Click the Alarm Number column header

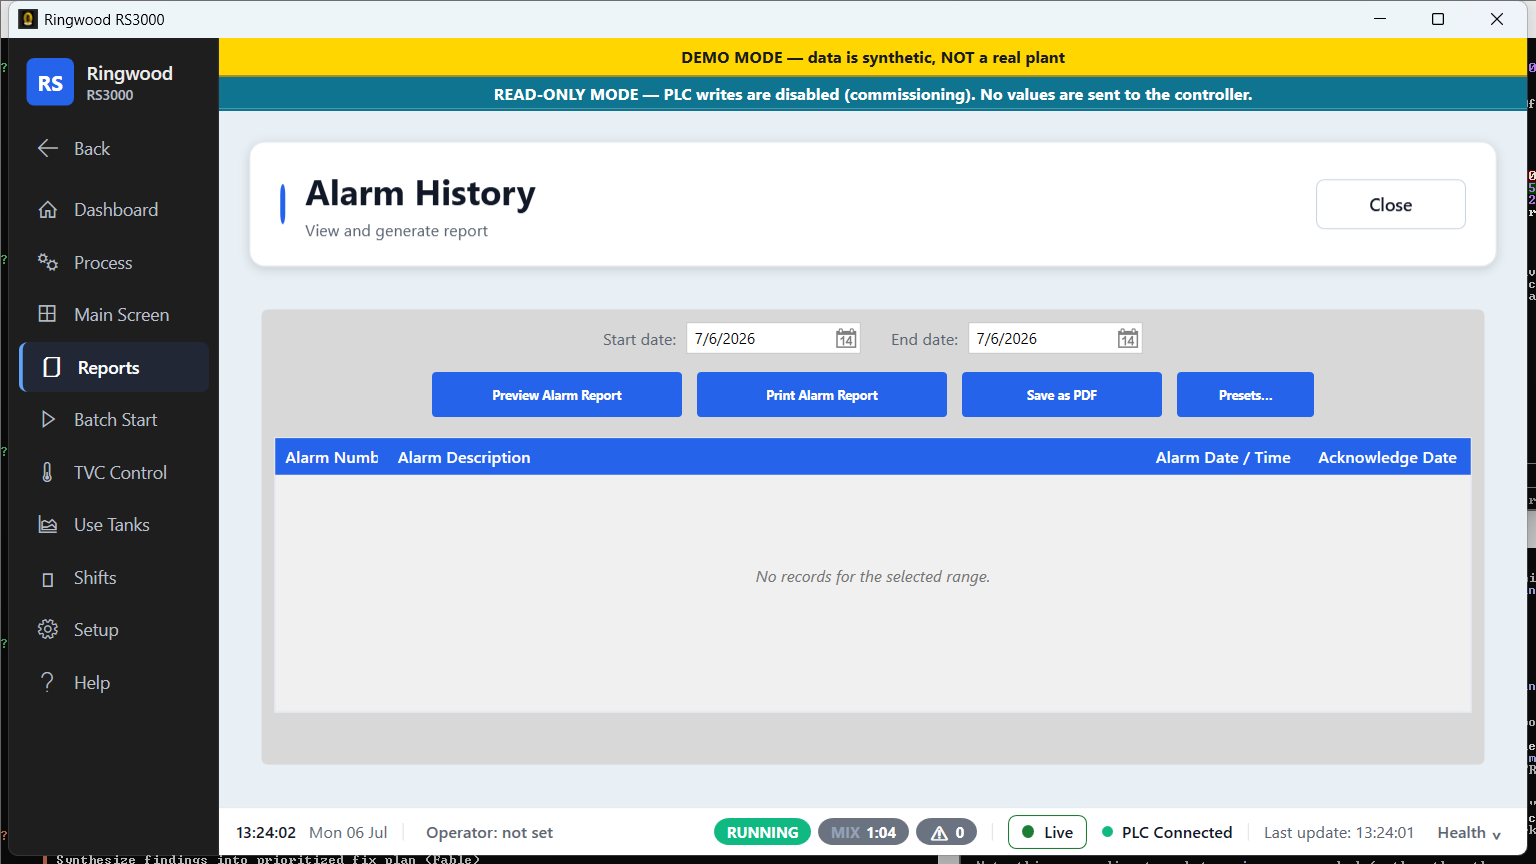(x=332, y=457)
